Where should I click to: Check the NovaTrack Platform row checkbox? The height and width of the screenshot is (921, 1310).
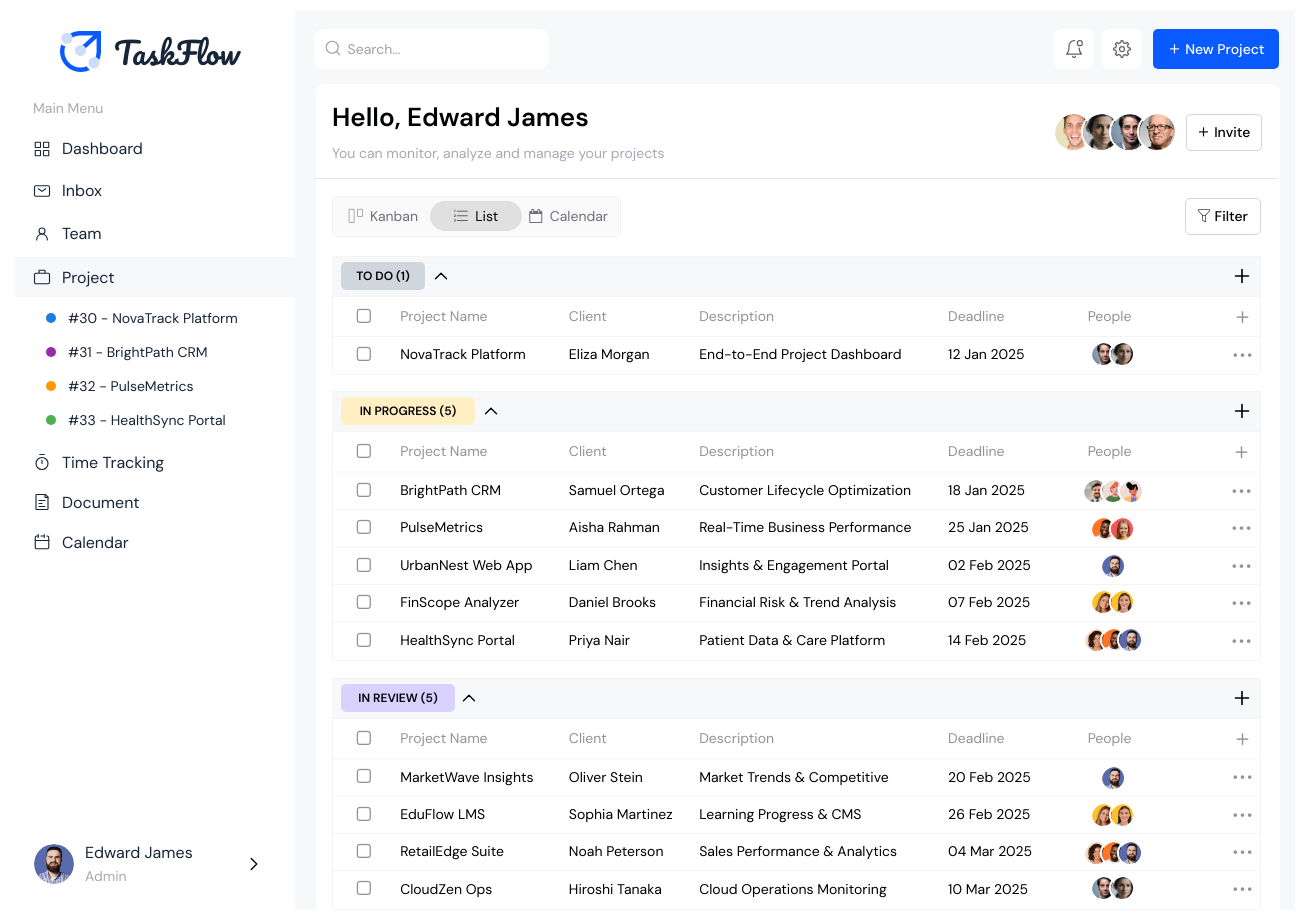point(364,354)
